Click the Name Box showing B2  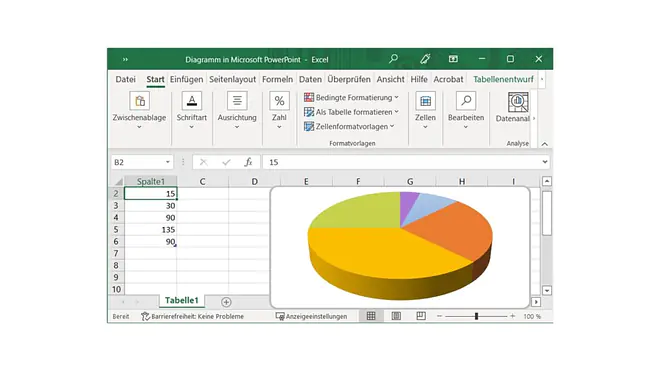(137, 162)
